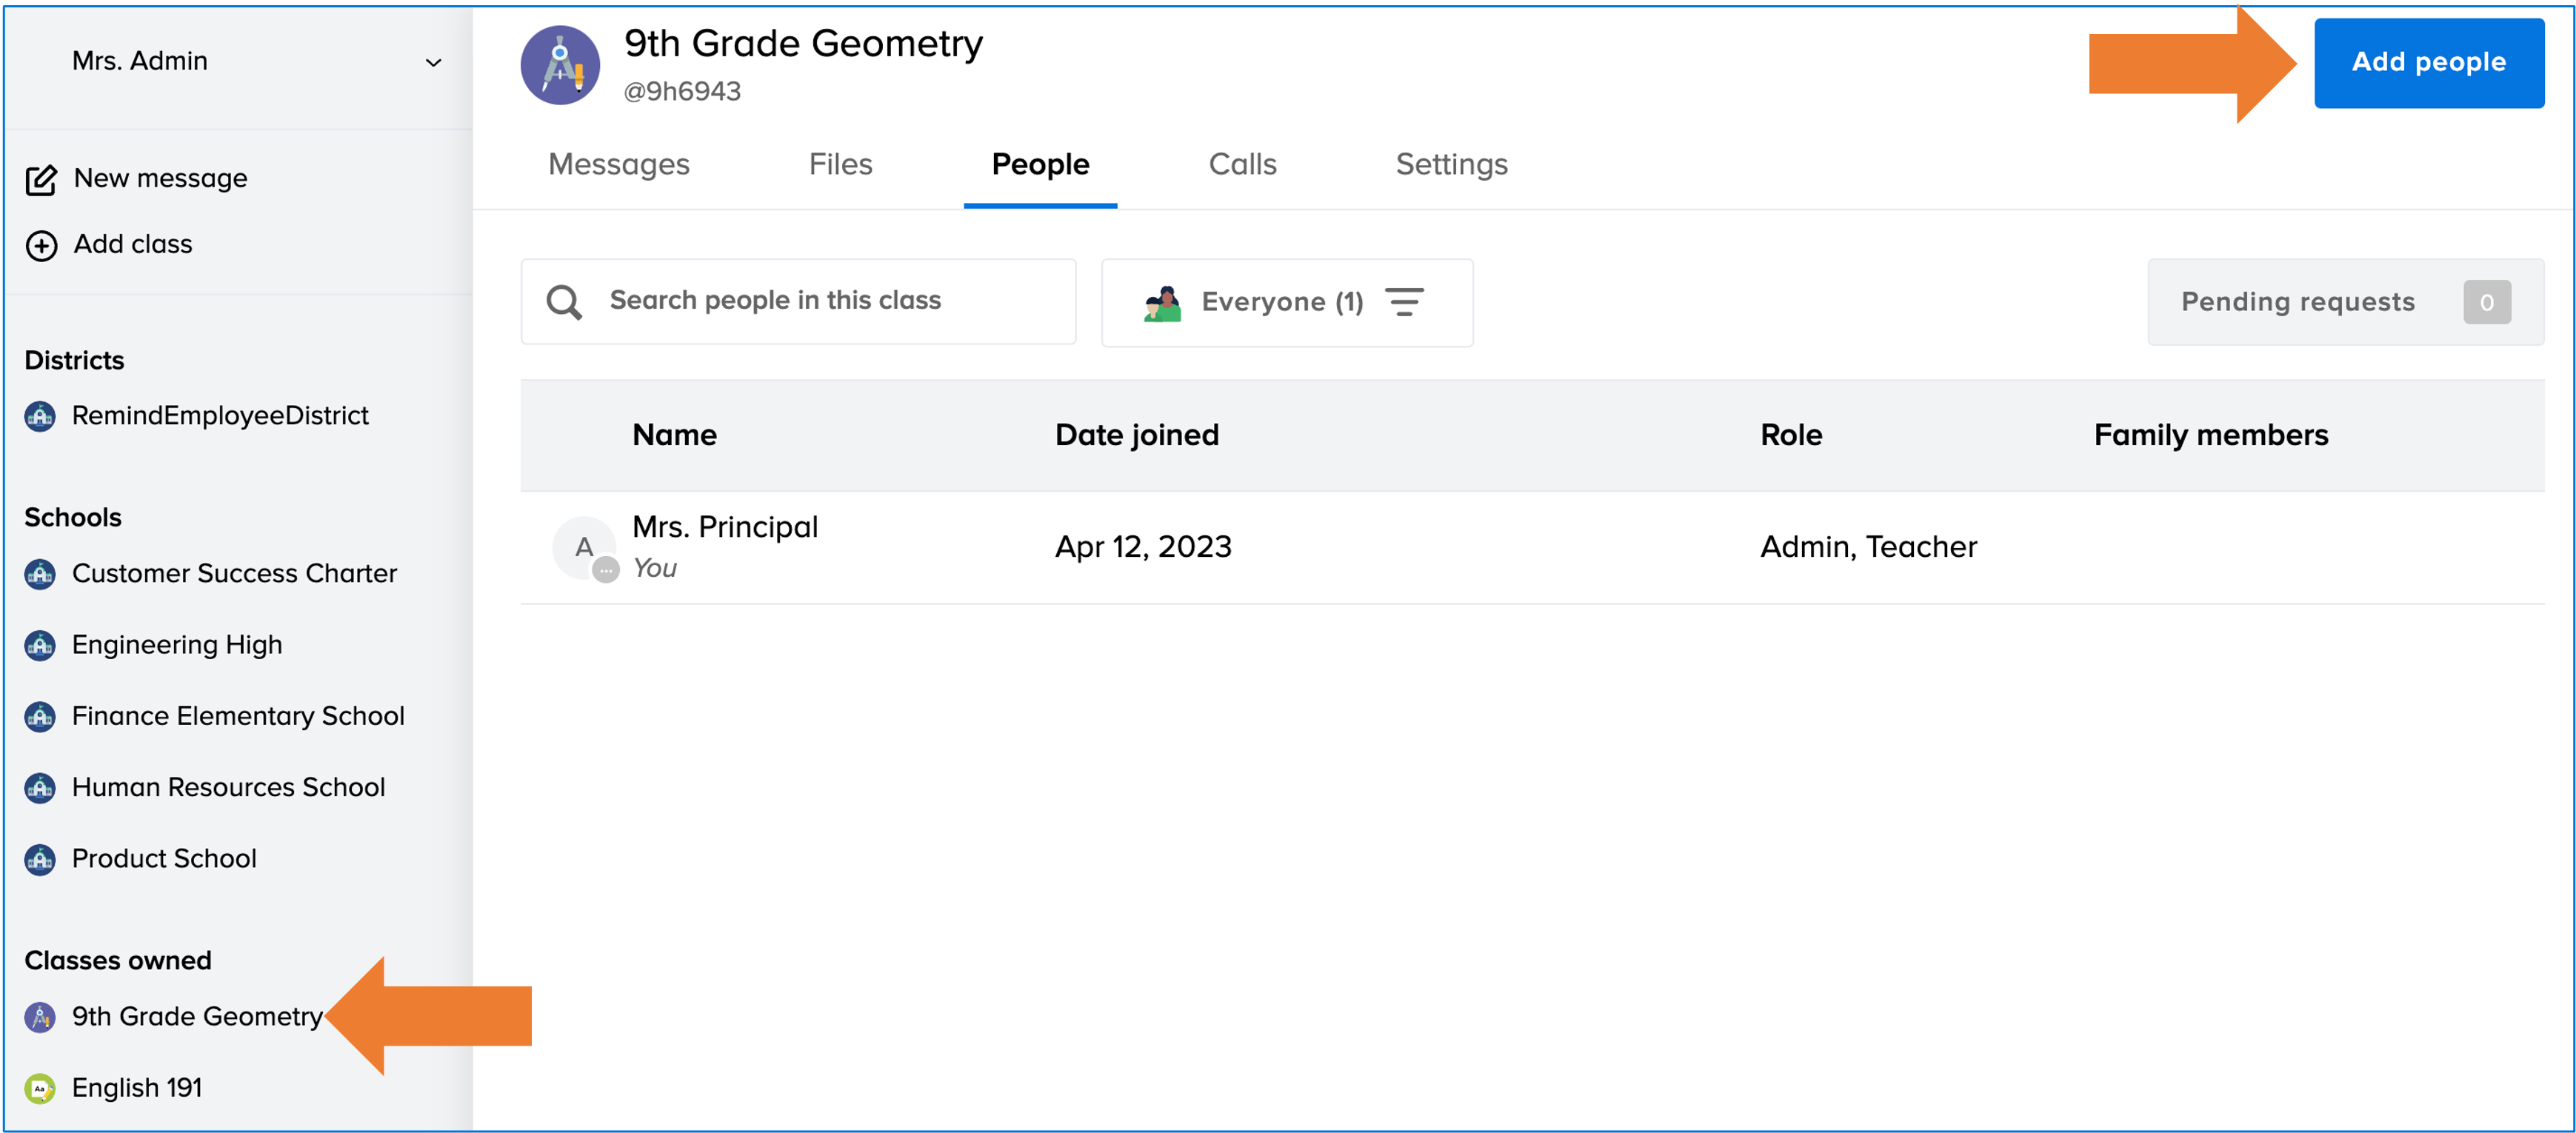This screenshot has height=1133, width=2576.
Task: Click the Add class plus icon
Action: click(41, 245)
